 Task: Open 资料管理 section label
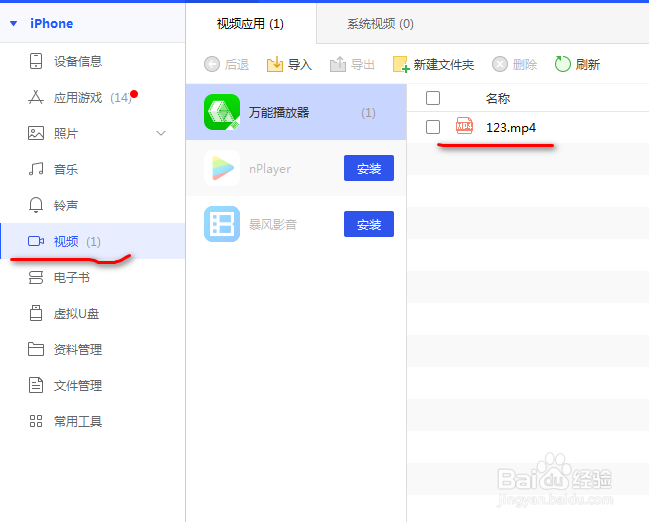click(78, 349)
